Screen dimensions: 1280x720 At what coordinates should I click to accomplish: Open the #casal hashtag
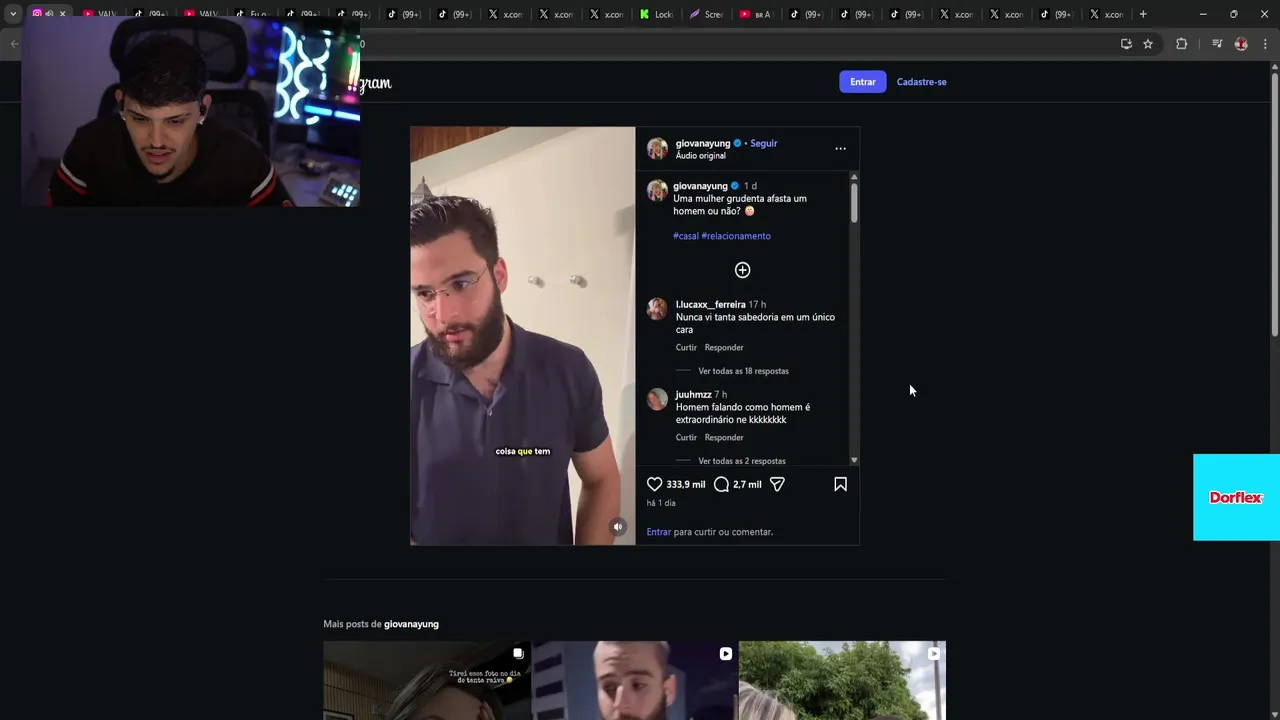(x=686, y=236)
